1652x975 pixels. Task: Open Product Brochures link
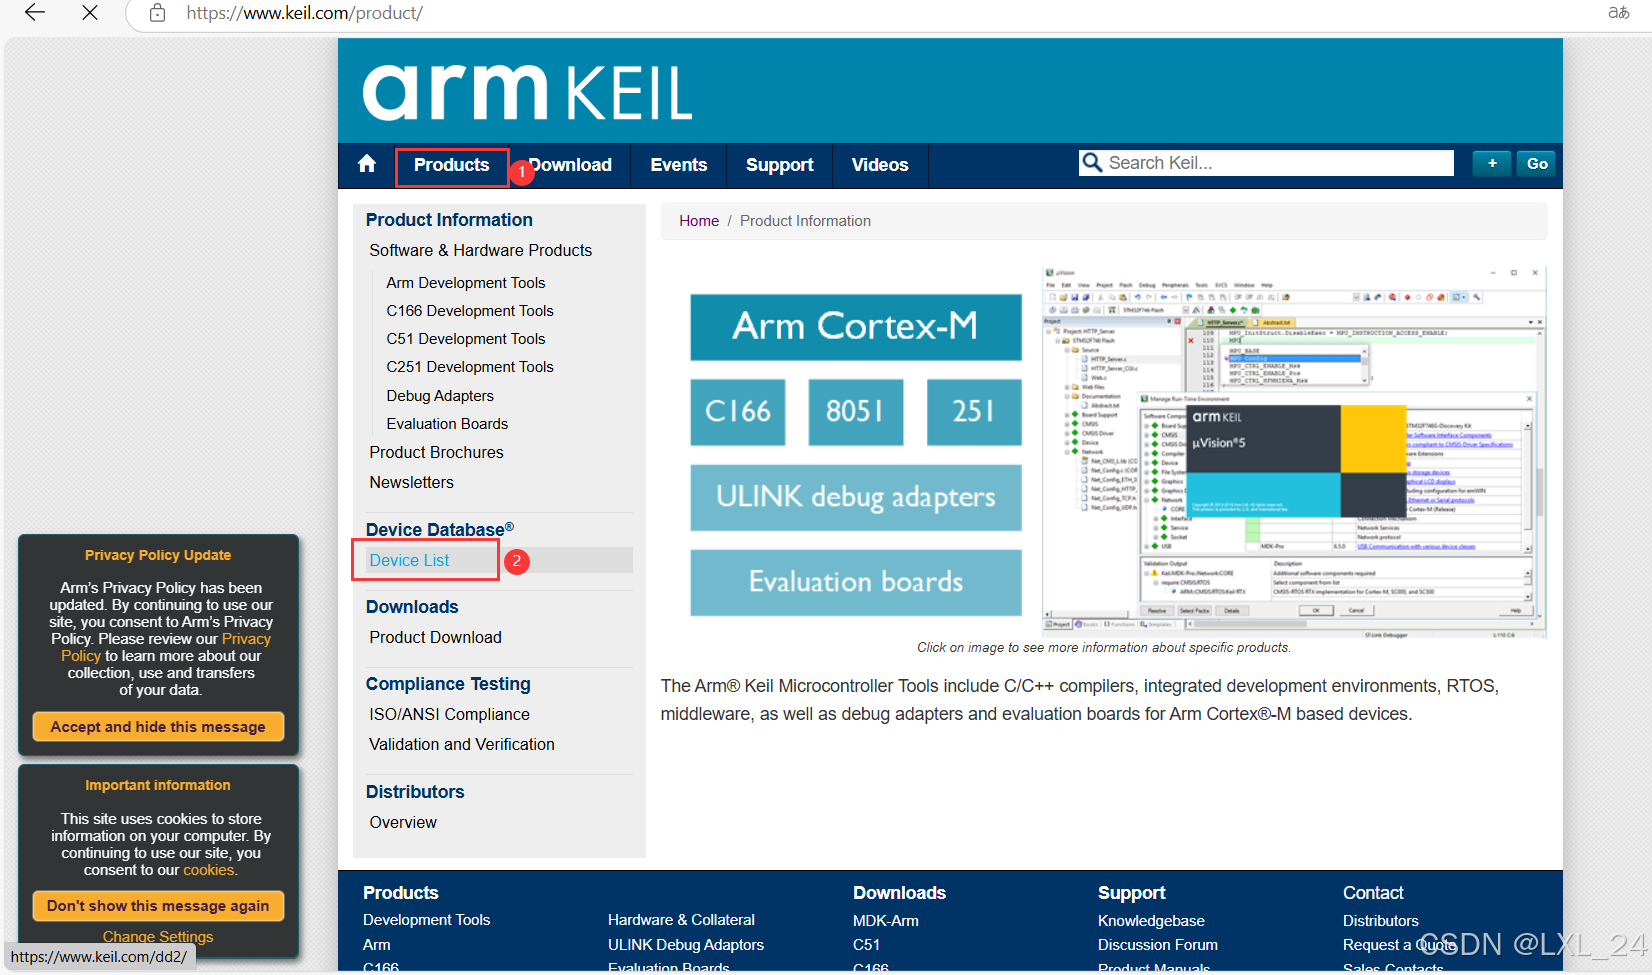(436, 452)
